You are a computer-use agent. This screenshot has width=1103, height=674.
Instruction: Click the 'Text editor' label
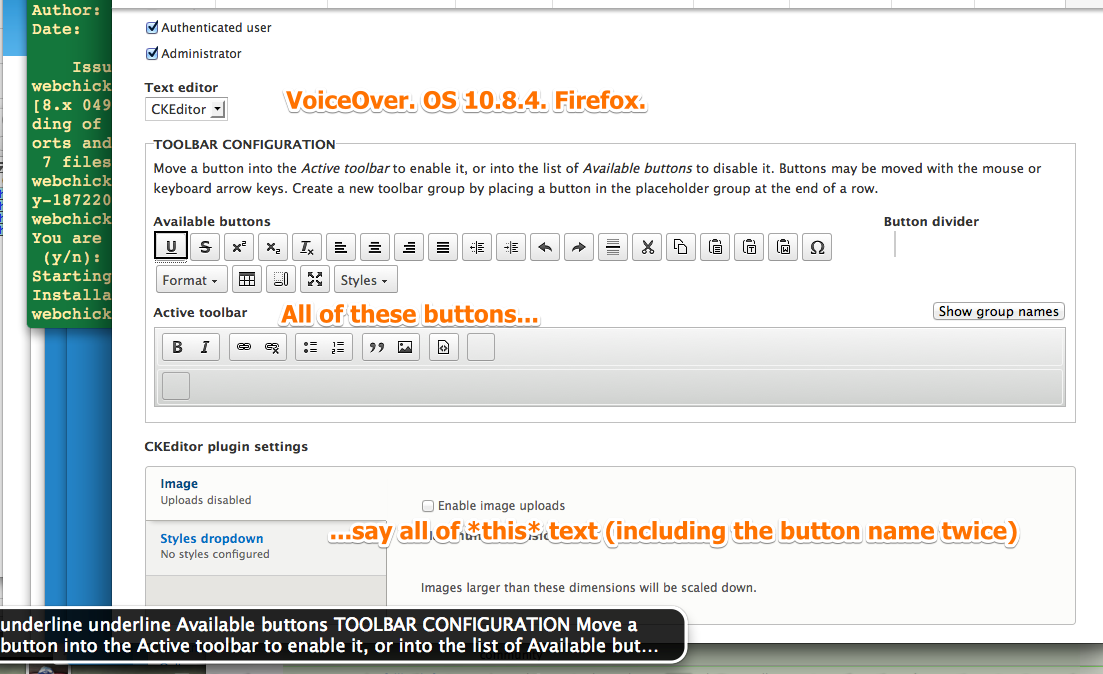181,87
